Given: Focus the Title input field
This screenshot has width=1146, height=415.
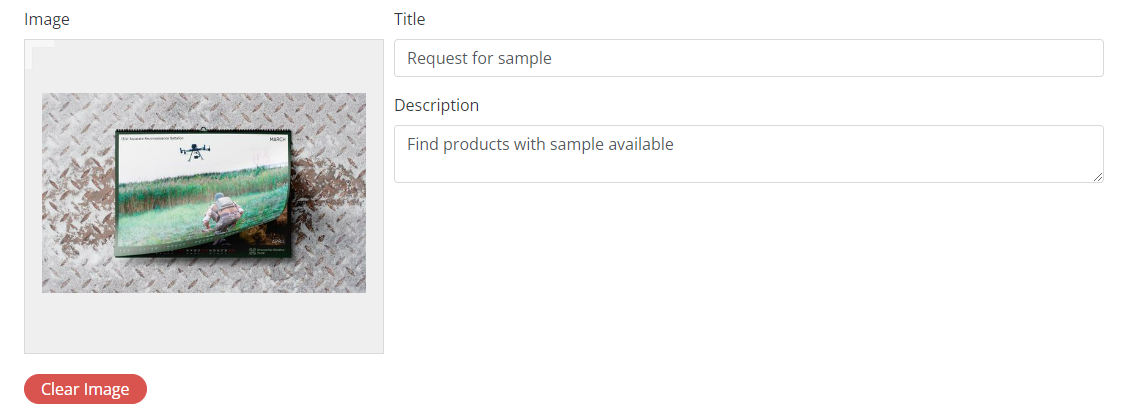Looking at the screenshot, I should tap(748, 58).
